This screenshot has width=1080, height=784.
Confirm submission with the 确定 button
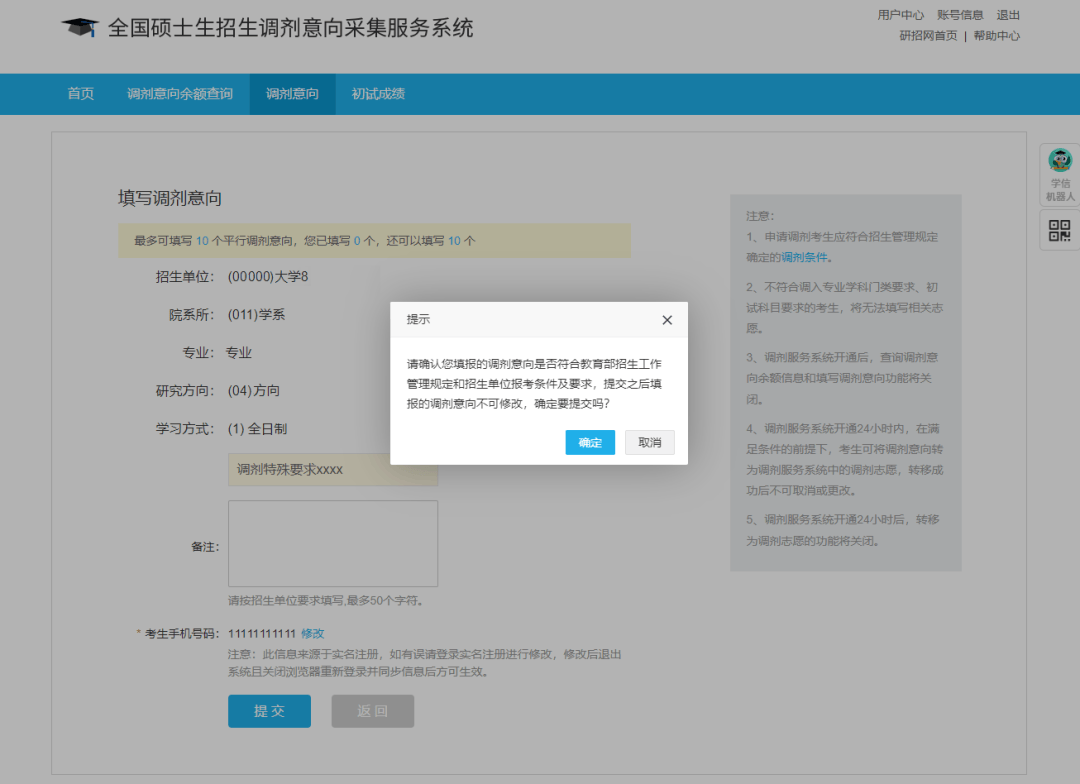click(590, 442)
